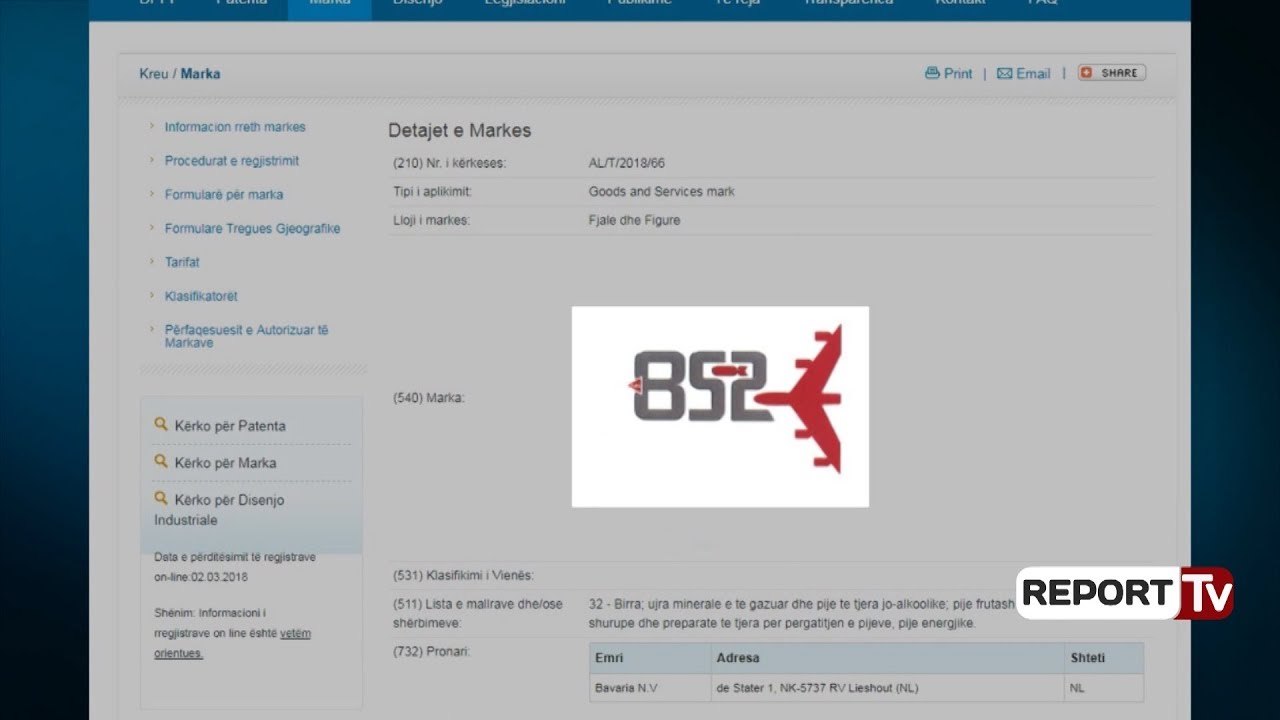Click the B52 trademark logo image
Image resolution: width=1280 pixels, height=720 pixels.
[x=720, y=406]
